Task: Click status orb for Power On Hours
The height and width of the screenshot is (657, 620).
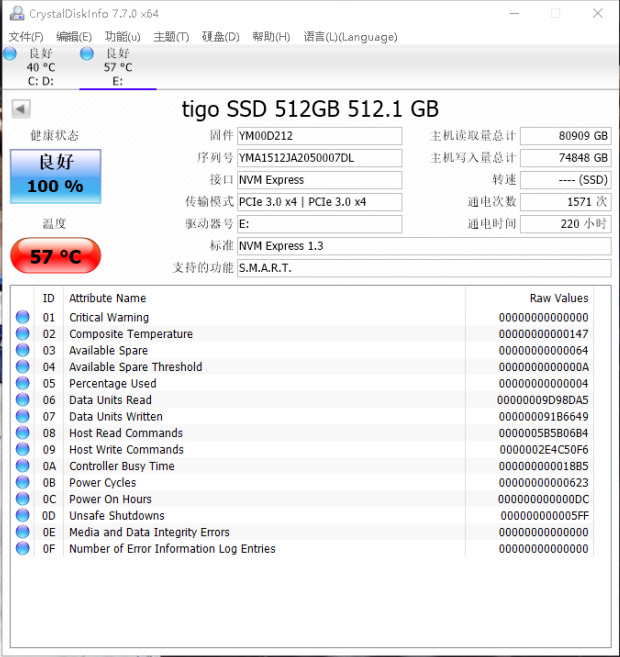Action: click(x=23, y=499)
